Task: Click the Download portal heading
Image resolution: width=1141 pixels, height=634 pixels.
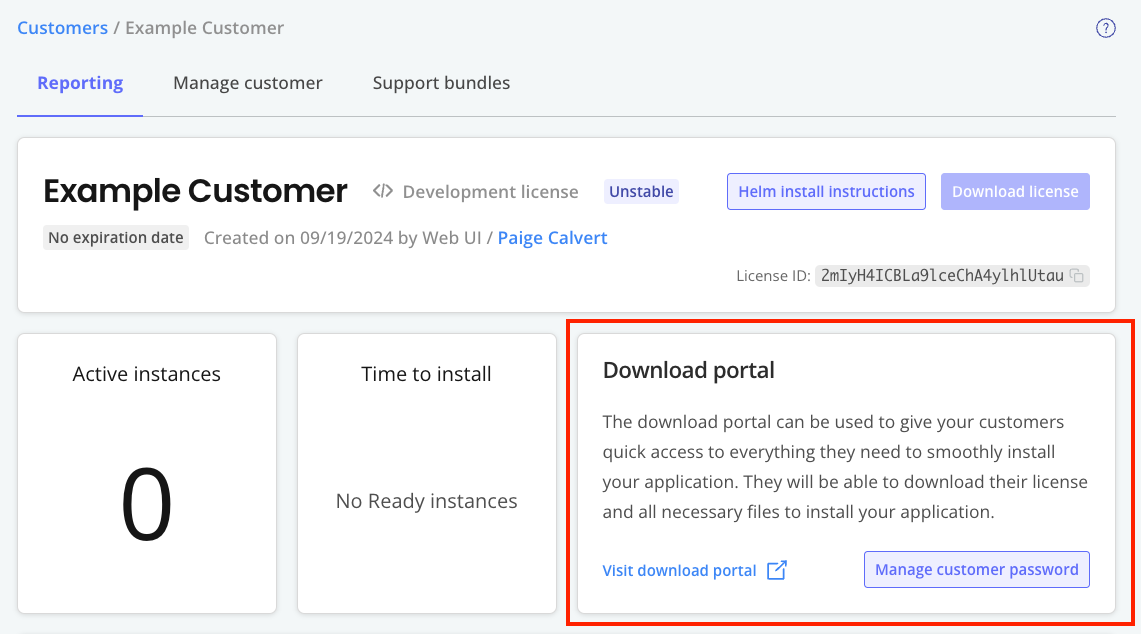Action: (x=688, y=371)
